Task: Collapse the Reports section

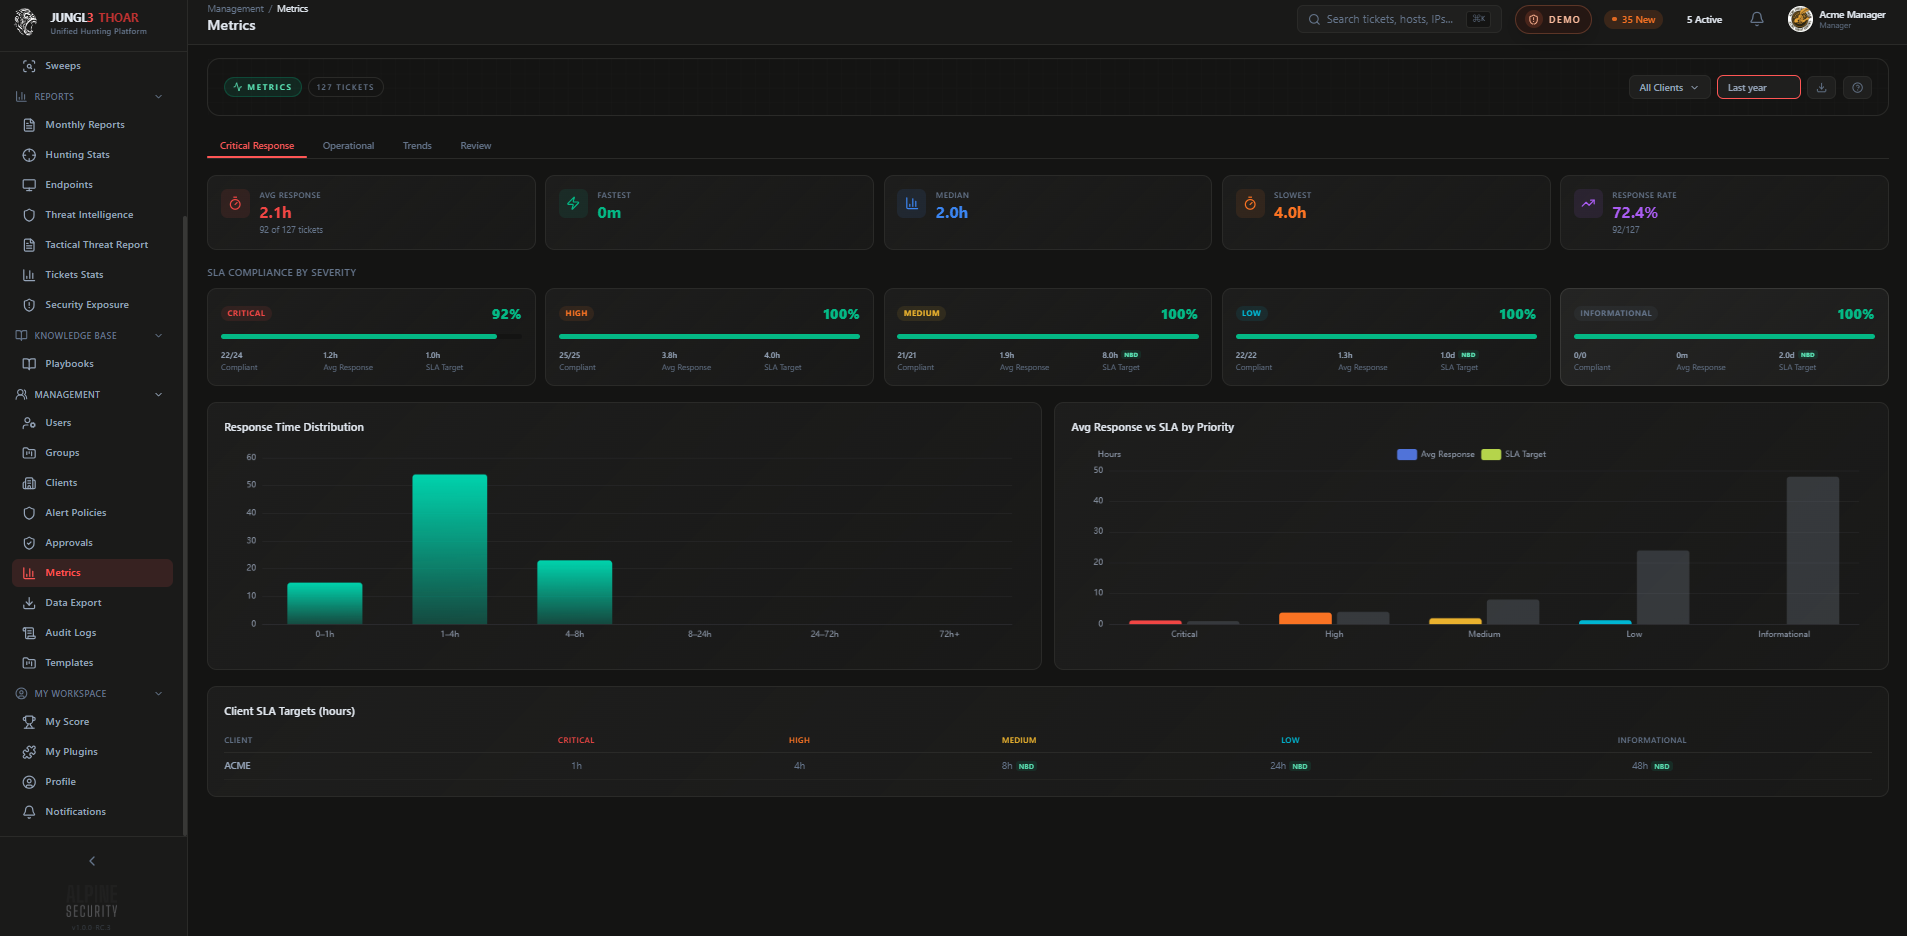Action: pyautogui.click(x=158, y=97)
